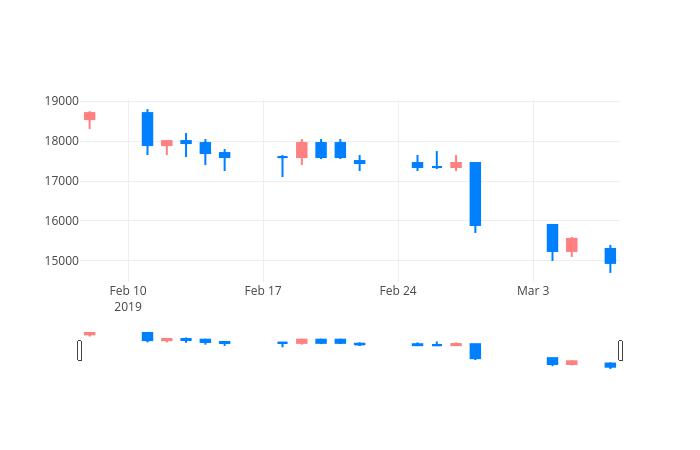Click the Mar 3 x-axis label
This screenshot has width=700, height=450.
coord(533,291)
